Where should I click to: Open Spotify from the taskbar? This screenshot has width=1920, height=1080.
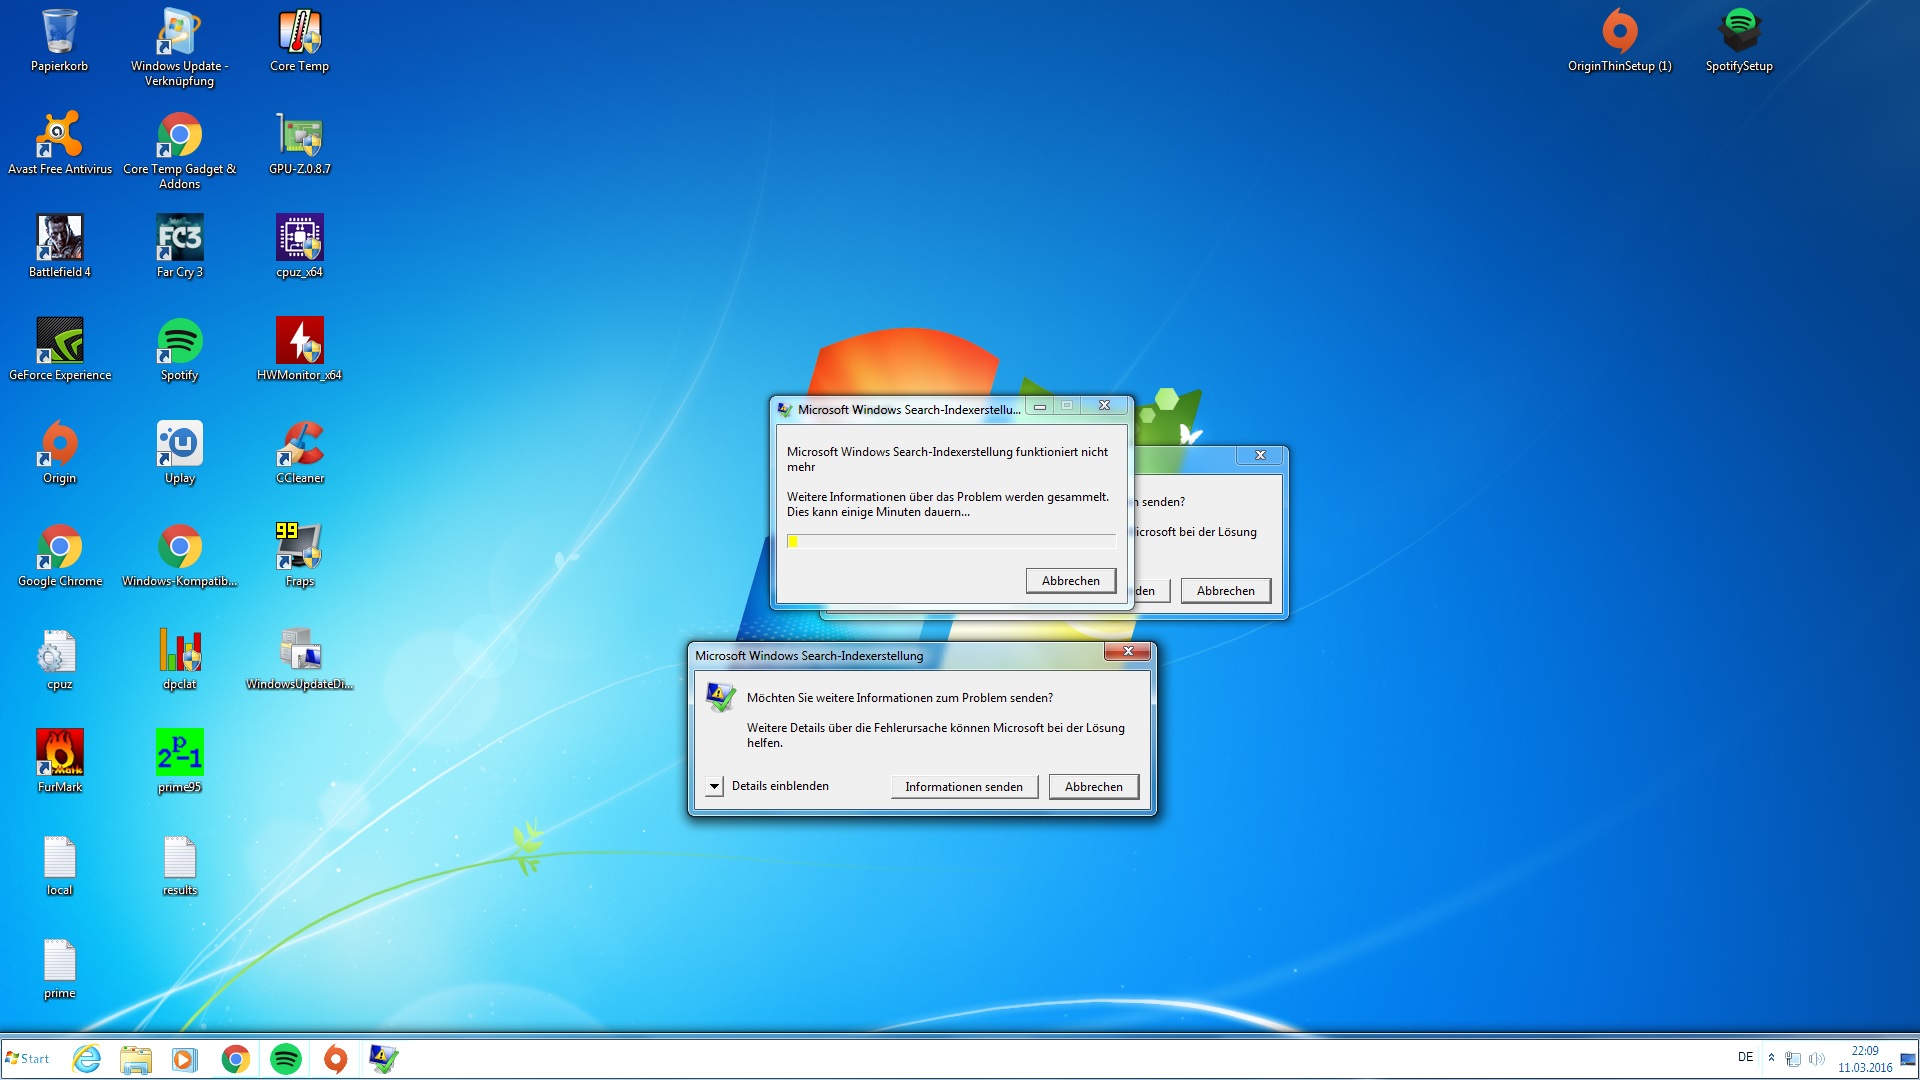click(x=286, y=1059)
